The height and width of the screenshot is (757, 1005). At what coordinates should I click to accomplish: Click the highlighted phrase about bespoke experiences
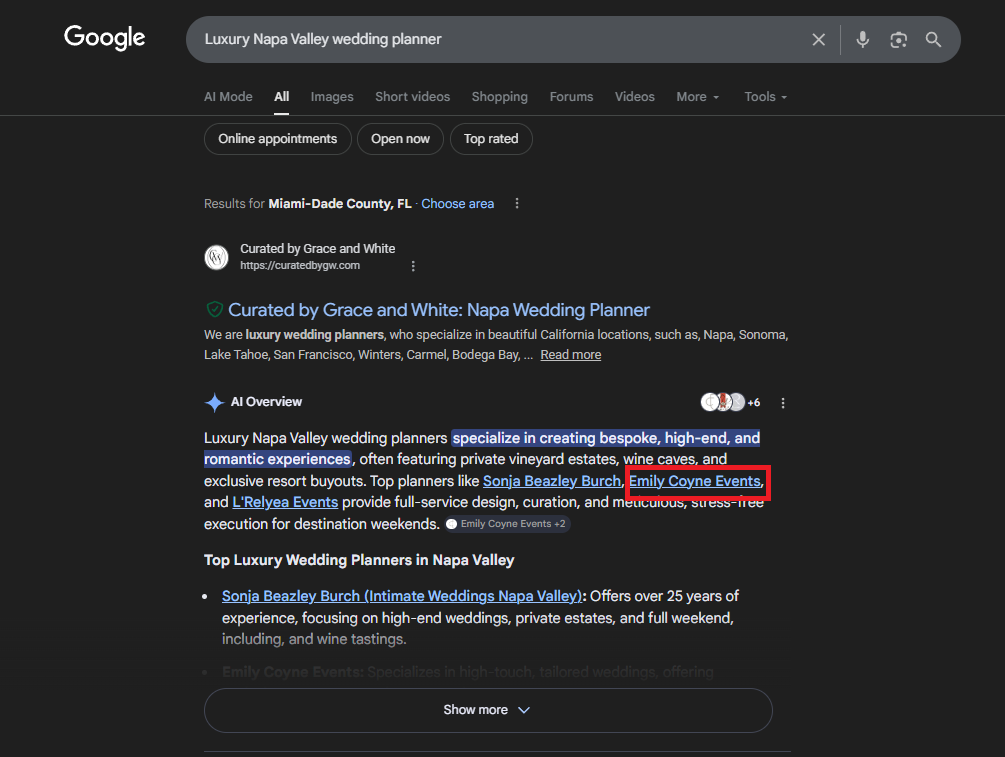point(482,449)
